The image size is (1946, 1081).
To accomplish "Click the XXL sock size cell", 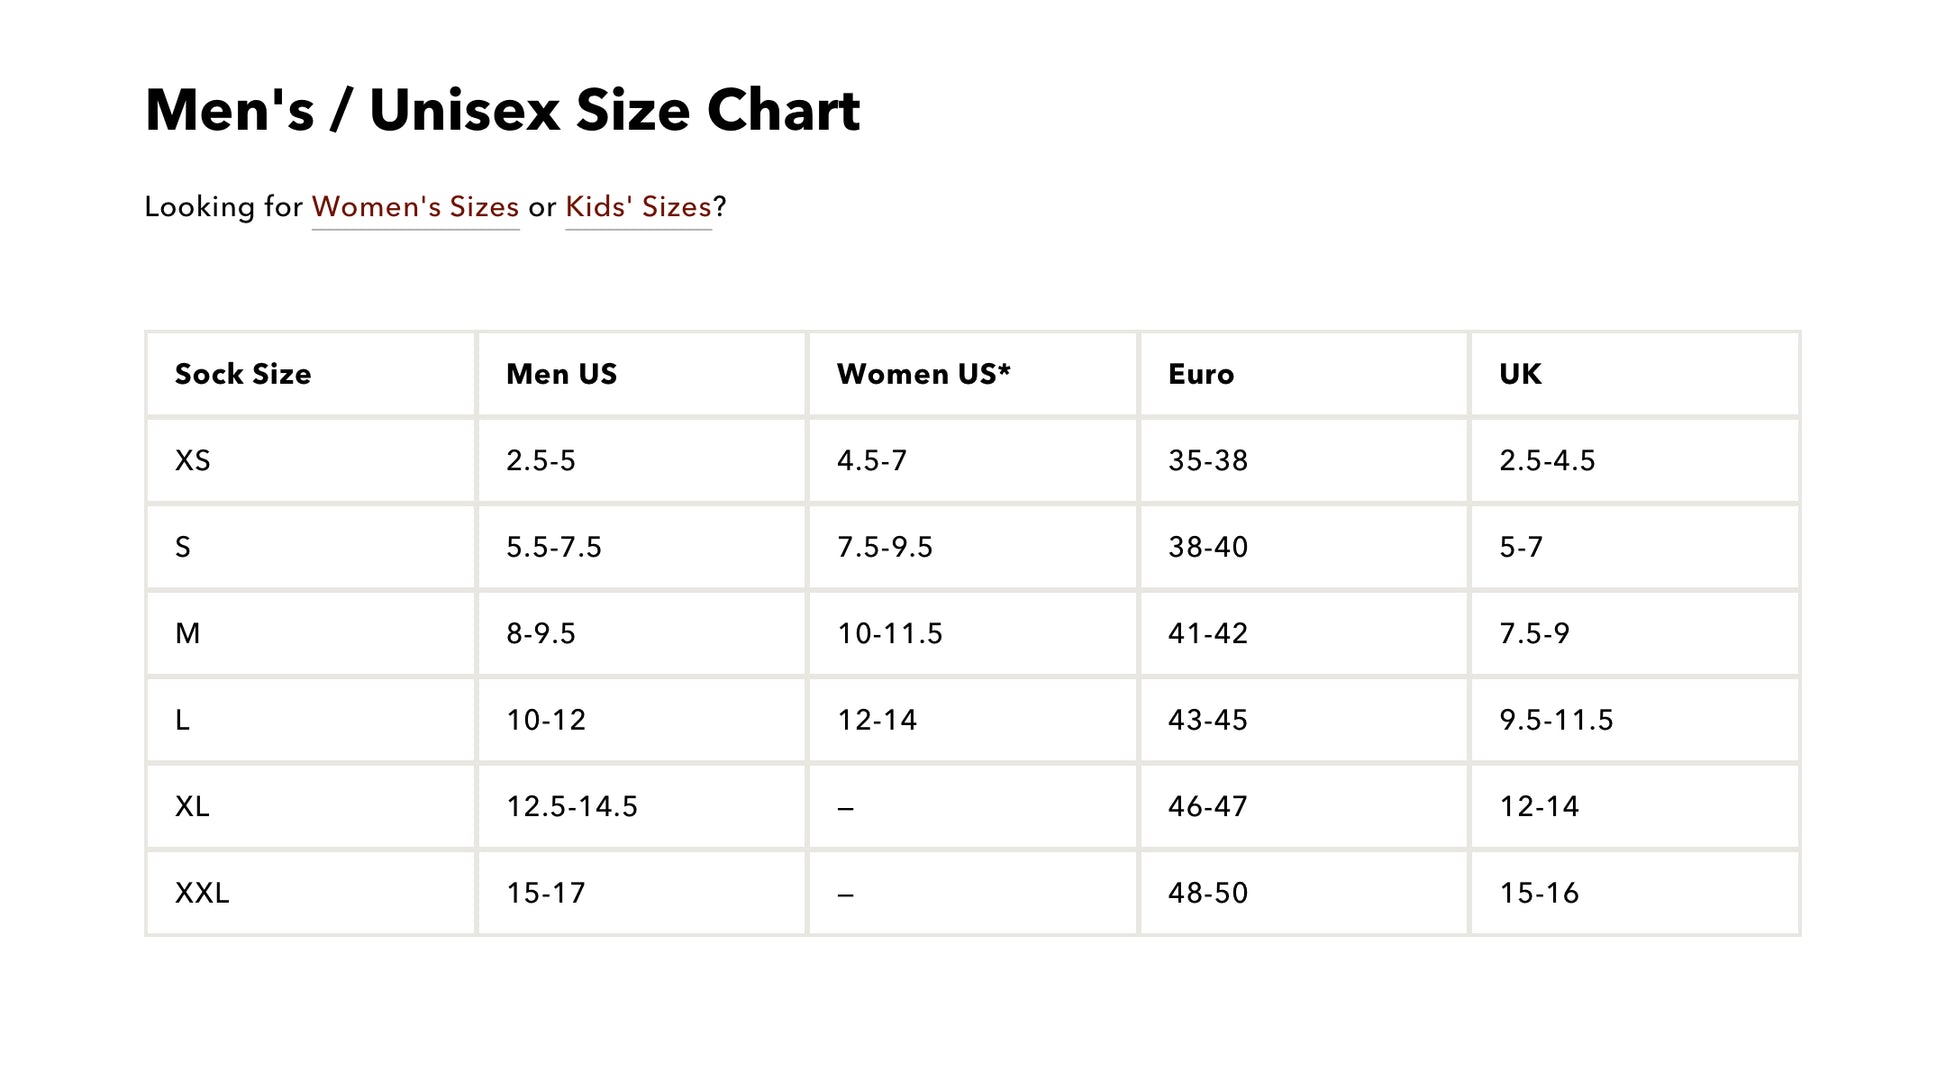I will pos(202,893).
